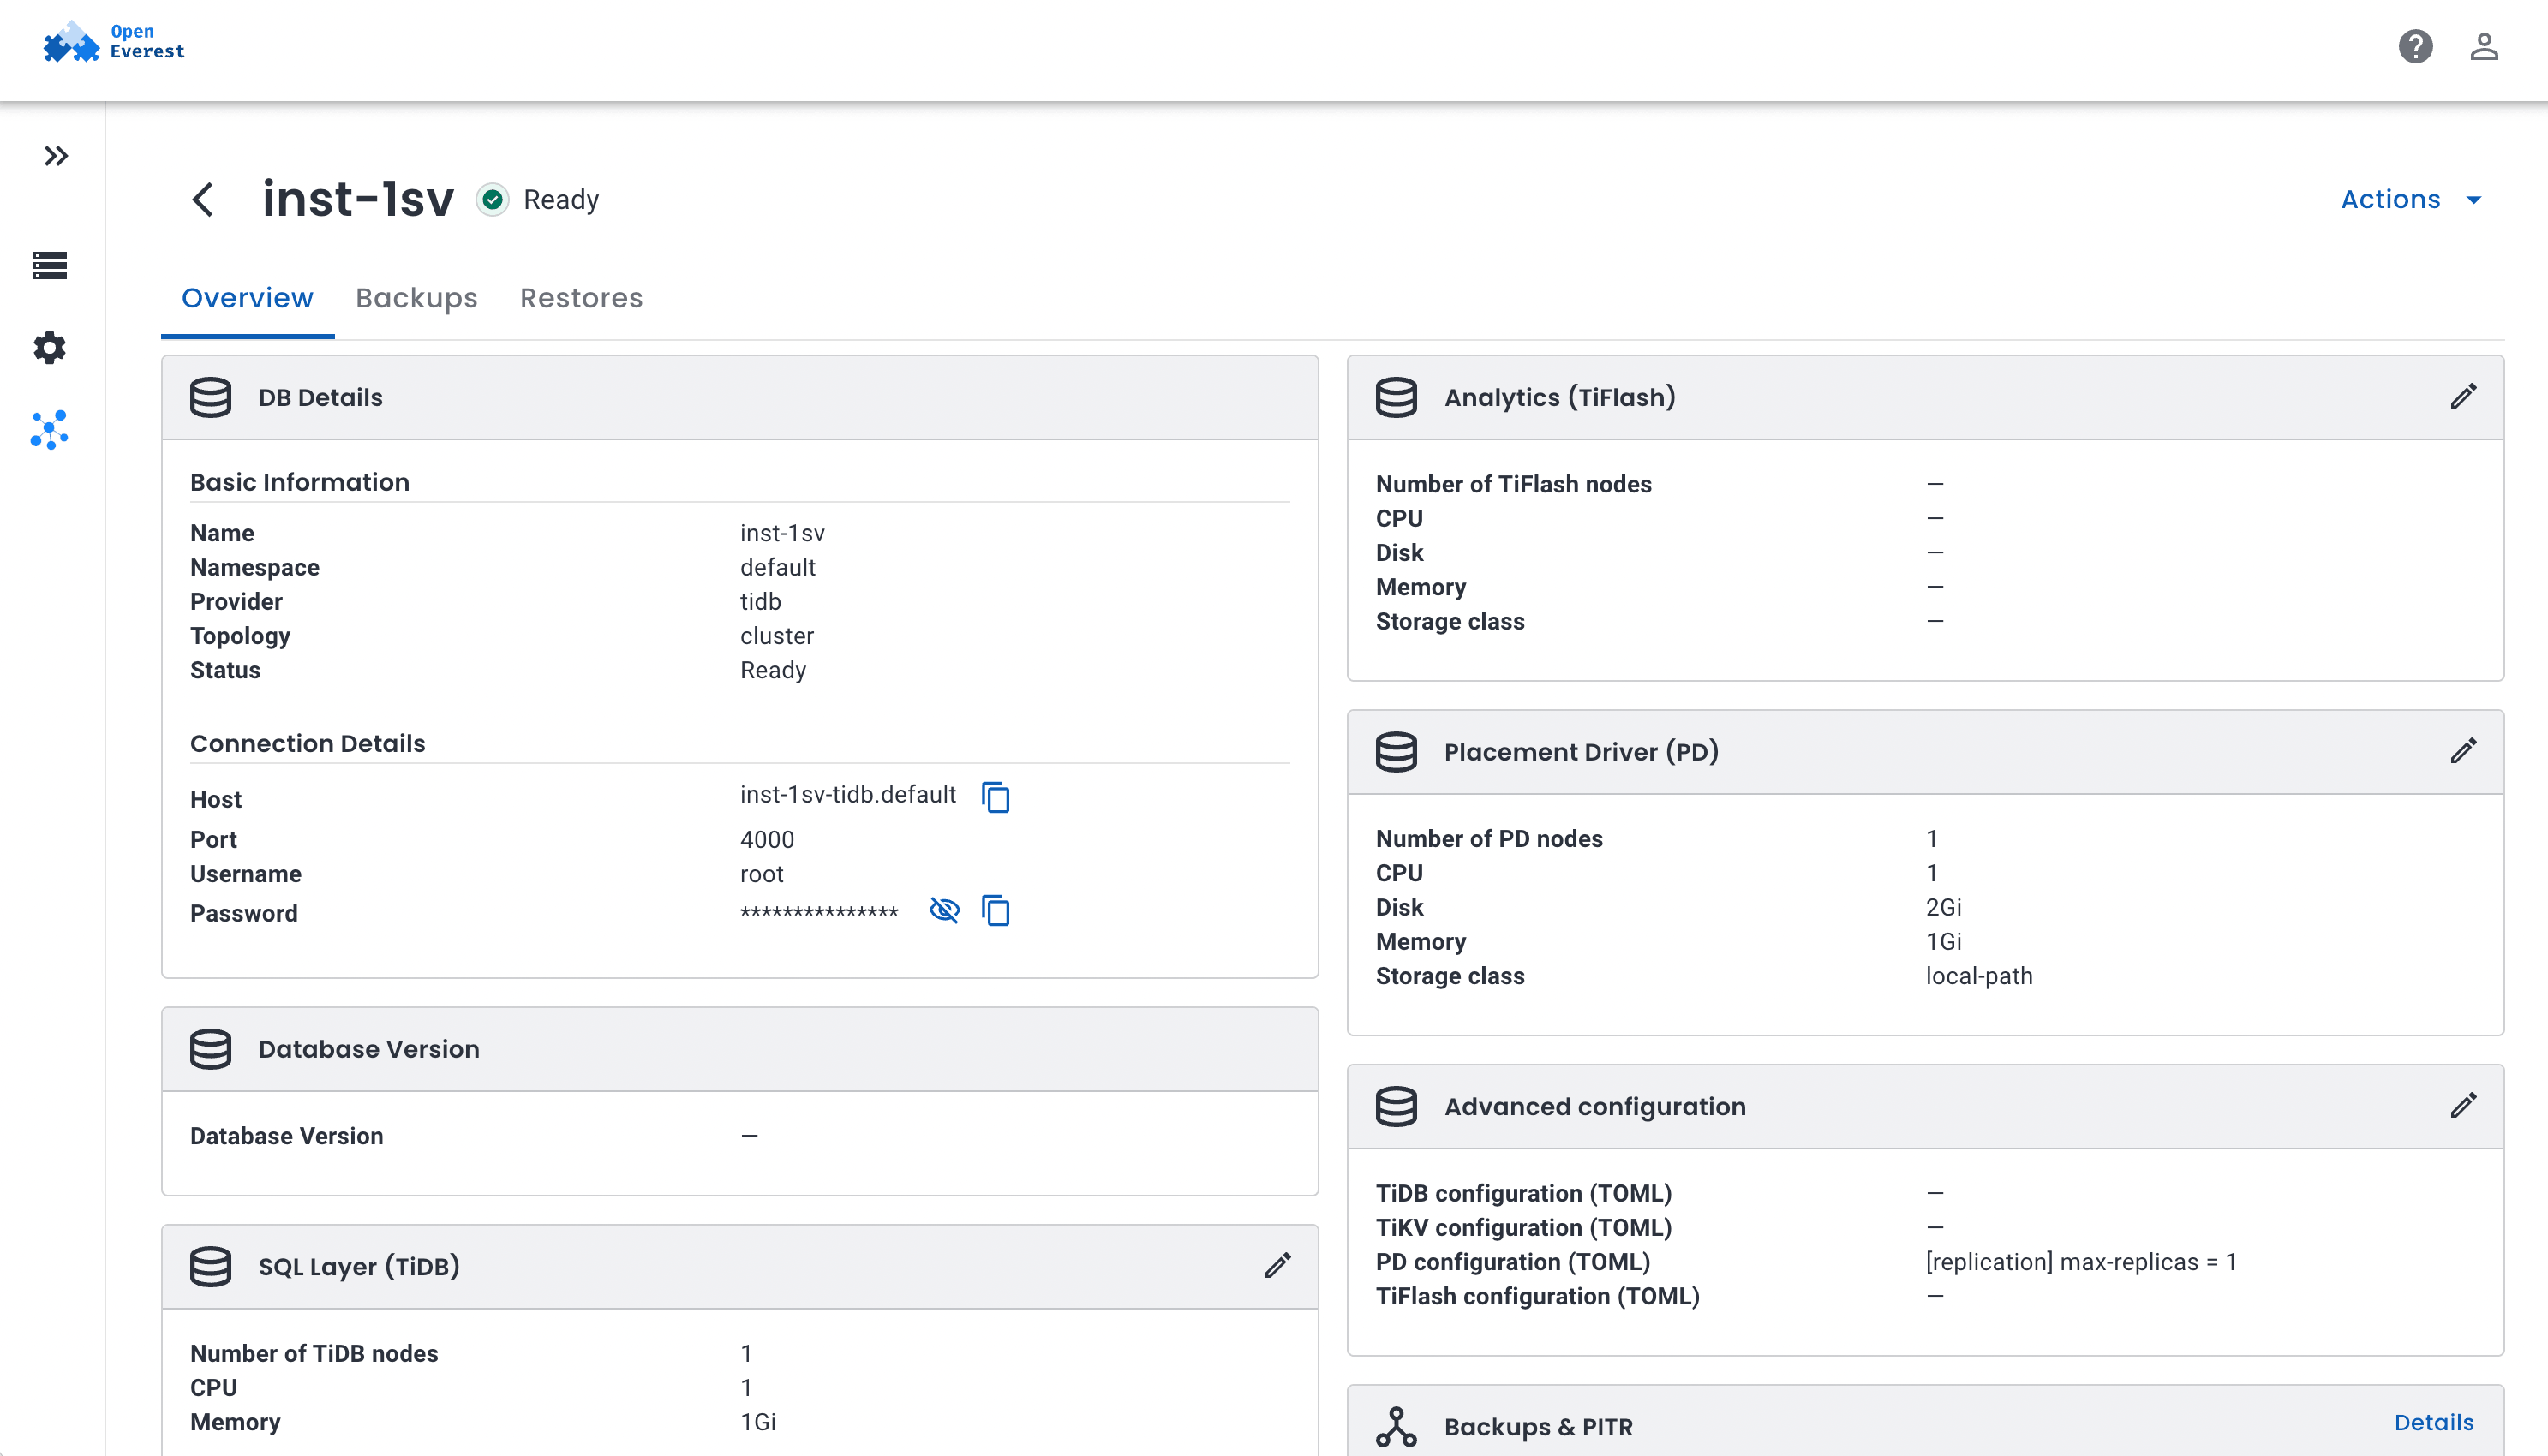Open the Actions dropdown menu
The width and height of the screenshot is (2548, 1456).
click(2412, 199)
